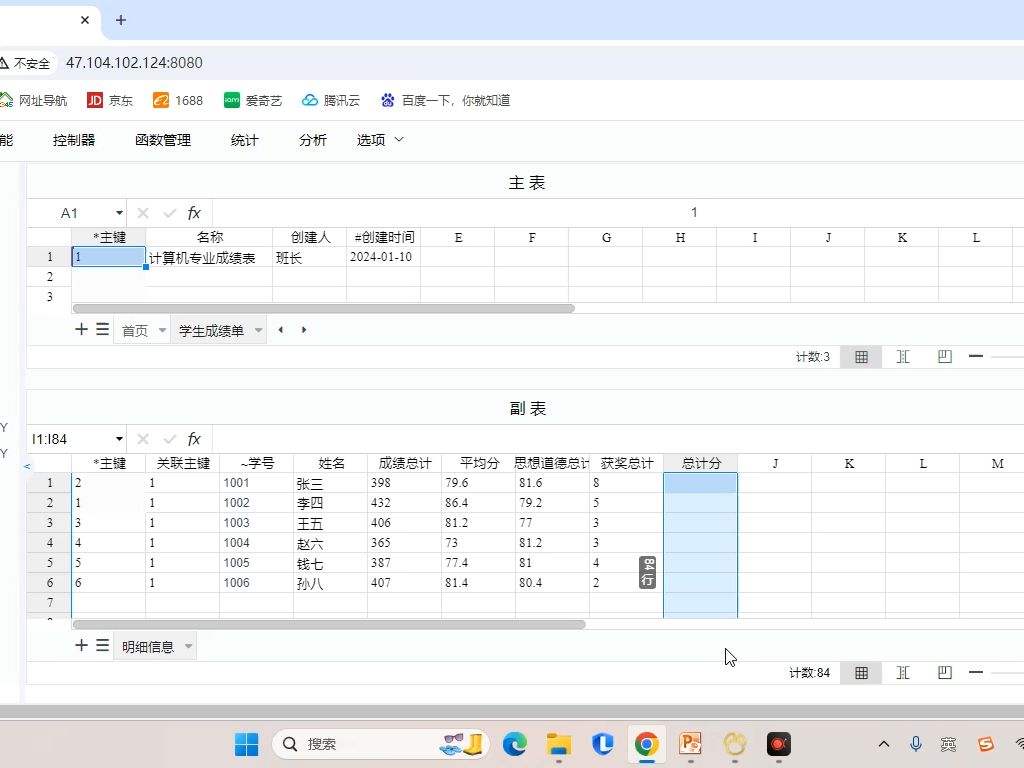Click the fx function icon in main table

point(194,213)
